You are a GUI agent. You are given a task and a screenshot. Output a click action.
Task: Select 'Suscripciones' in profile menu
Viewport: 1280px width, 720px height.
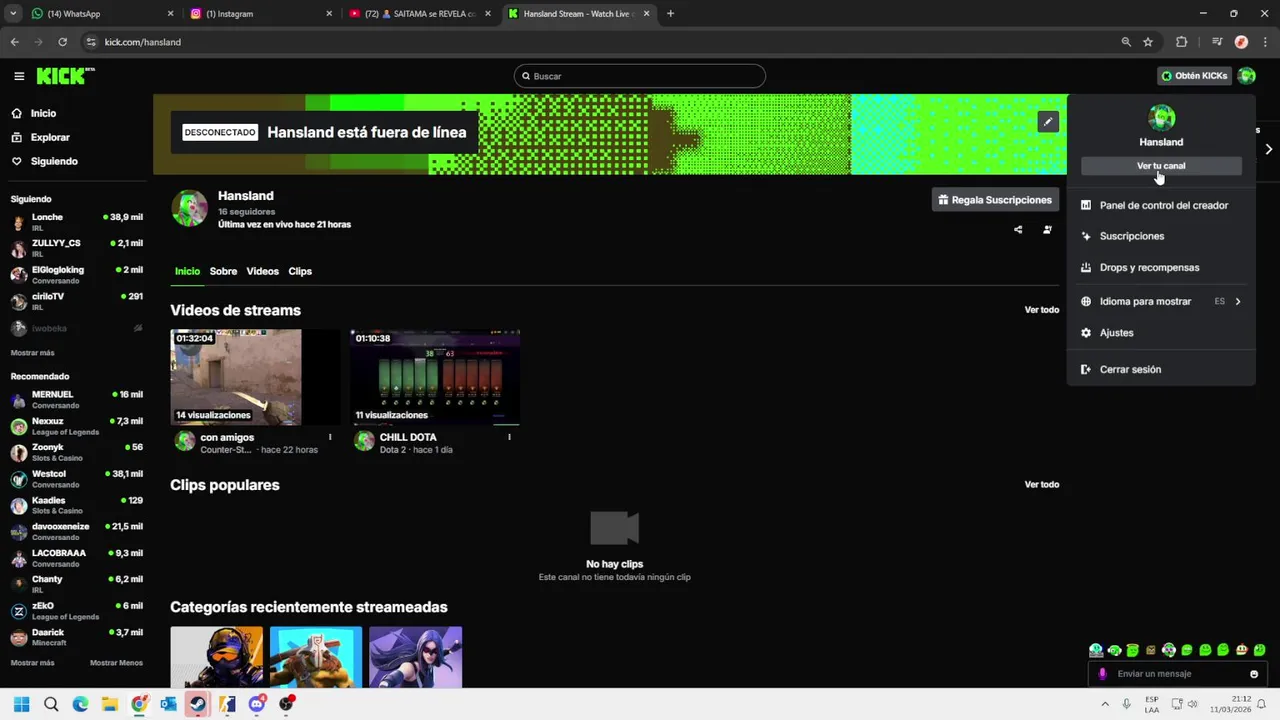pos(1161,236)
